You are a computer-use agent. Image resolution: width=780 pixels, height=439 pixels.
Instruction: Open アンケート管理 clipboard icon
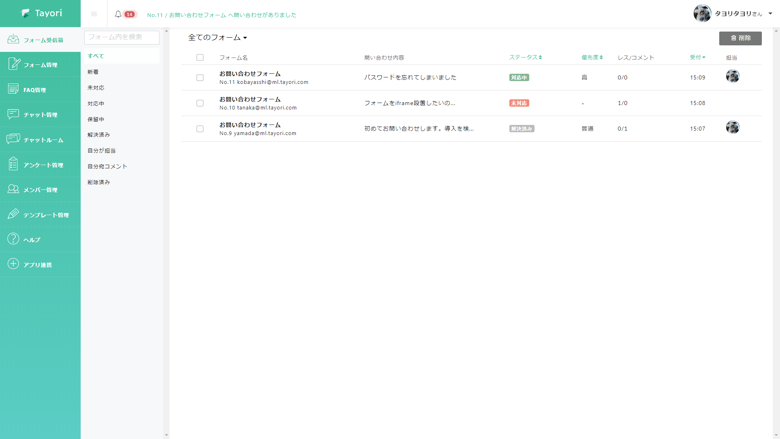pyautogui.click(x=13, y=164)
